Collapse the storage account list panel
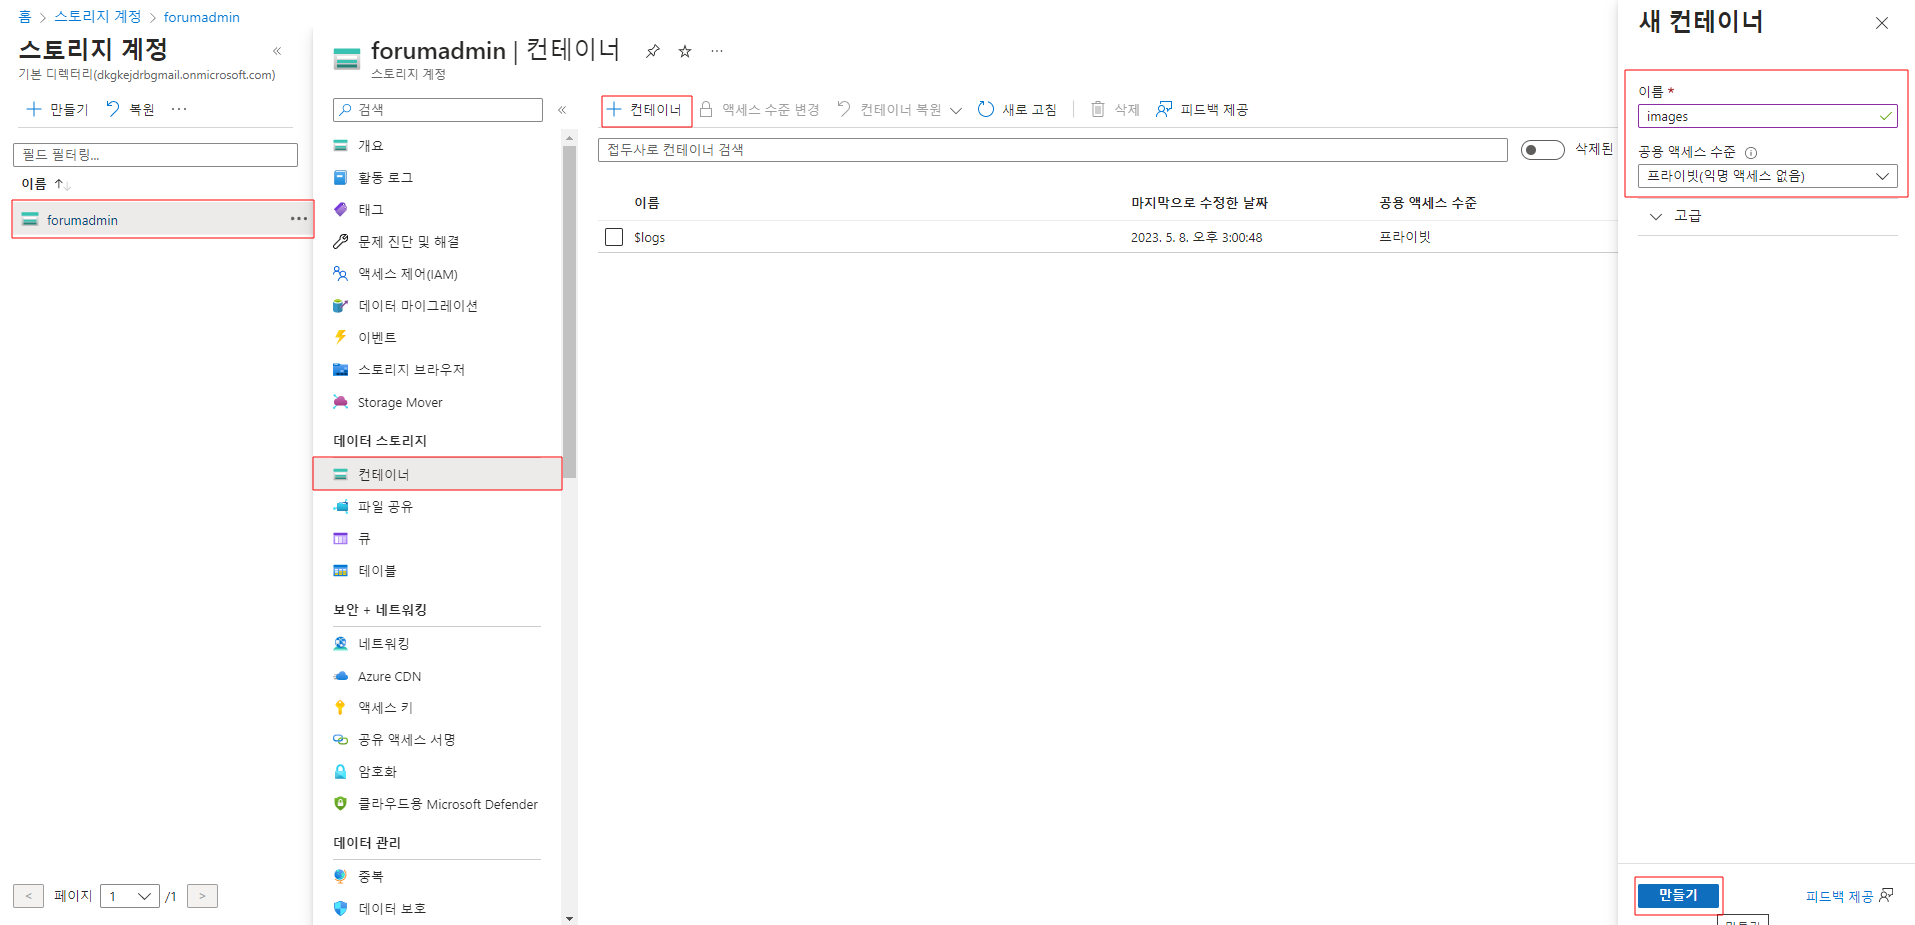The width and height of the screenshot is (1915, 925). tap(277, 51)
